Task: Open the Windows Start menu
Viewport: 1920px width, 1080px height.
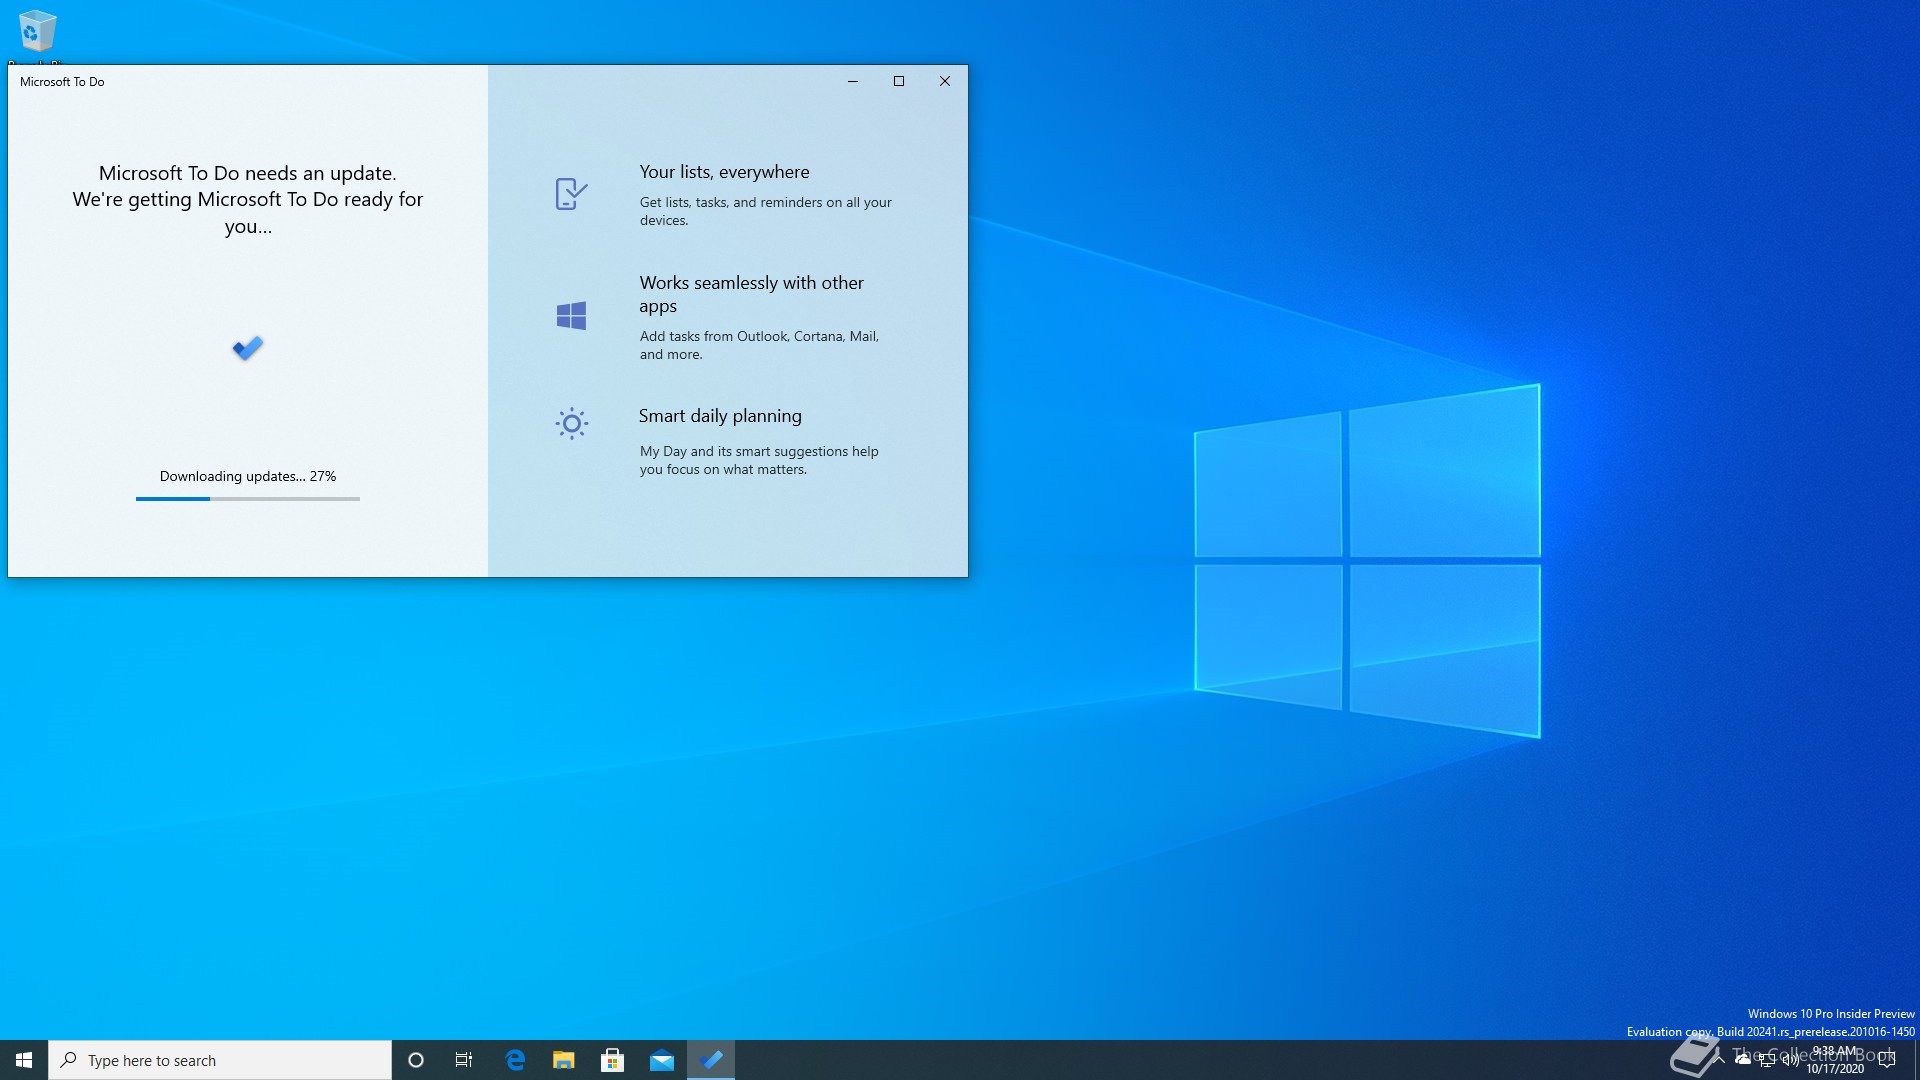Action: [x=24, y=1060]
